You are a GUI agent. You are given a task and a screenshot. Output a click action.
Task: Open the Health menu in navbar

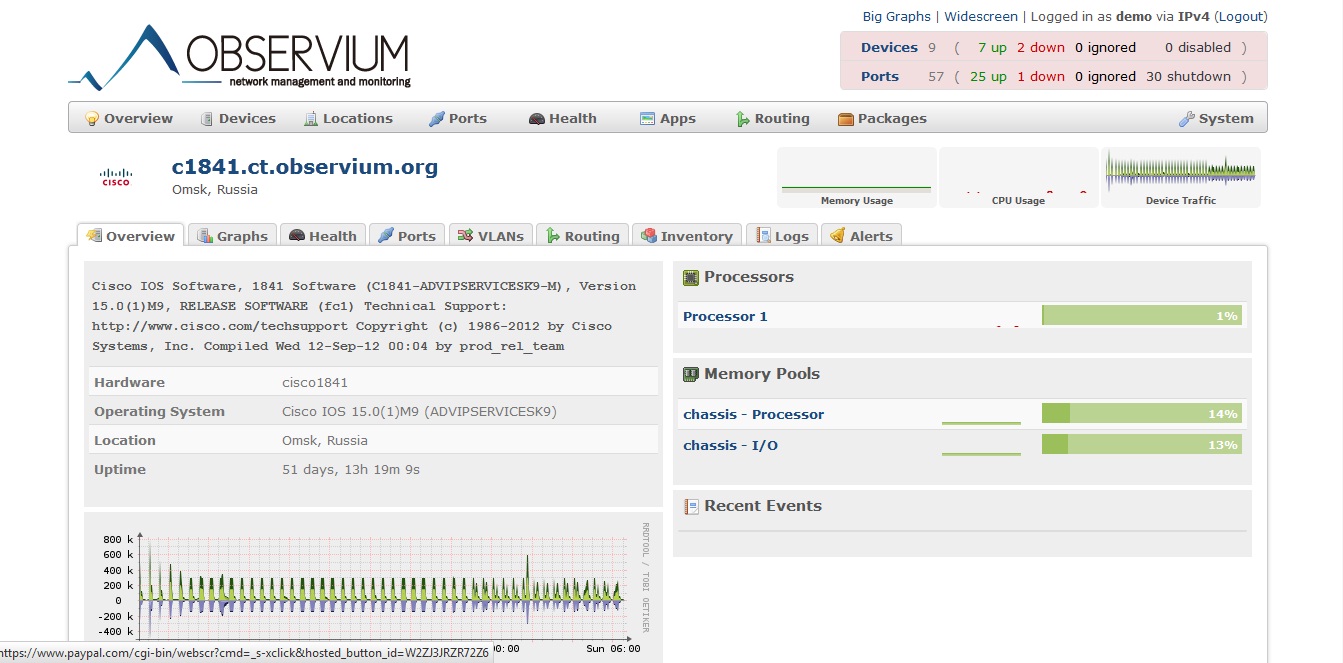[x=563, y=118]
